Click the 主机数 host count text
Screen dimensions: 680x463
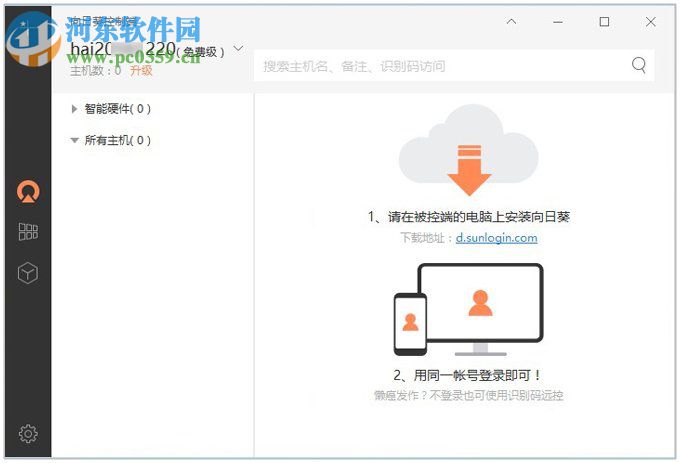tap(96, 70)
